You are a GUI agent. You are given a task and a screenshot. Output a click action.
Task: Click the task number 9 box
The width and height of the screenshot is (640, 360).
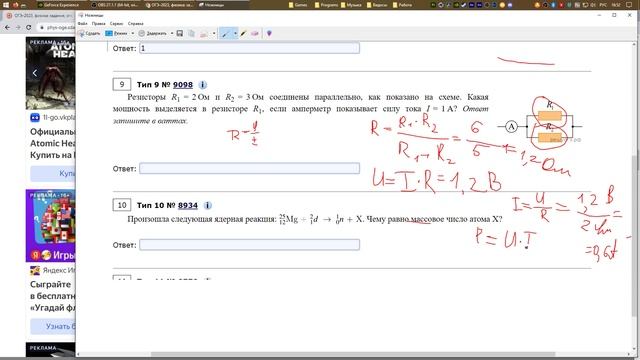coord(122,84)
